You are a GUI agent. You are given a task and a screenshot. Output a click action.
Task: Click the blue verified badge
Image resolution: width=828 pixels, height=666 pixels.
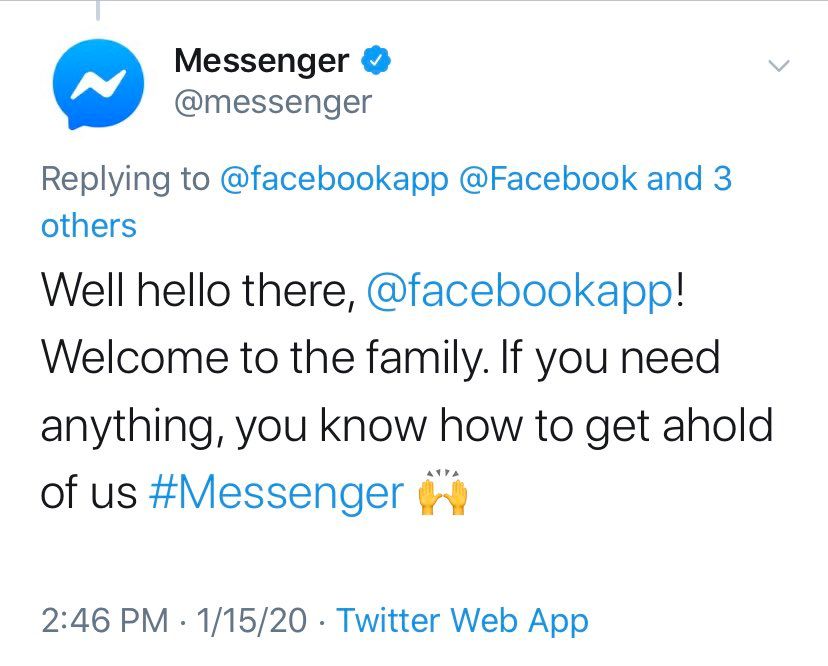[375, 61]
